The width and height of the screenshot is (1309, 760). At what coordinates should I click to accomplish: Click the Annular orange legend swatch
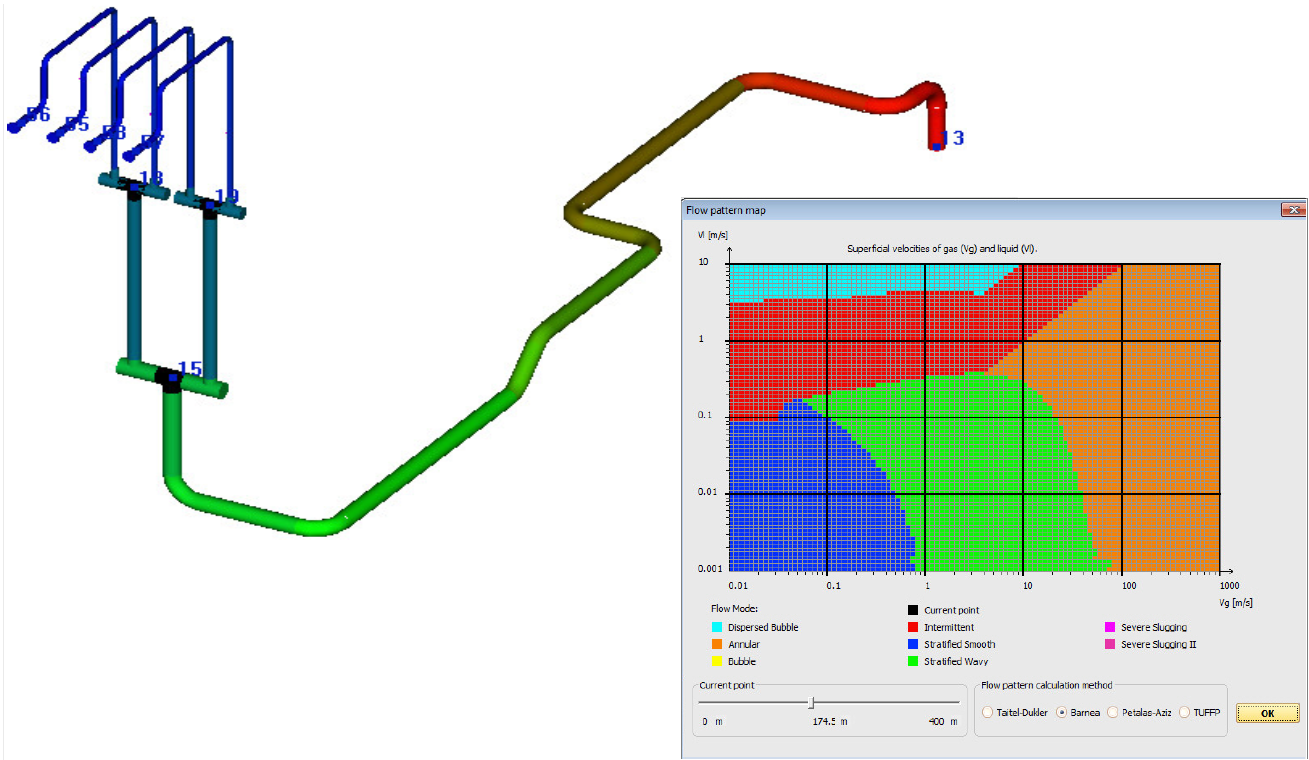point(716,644)
